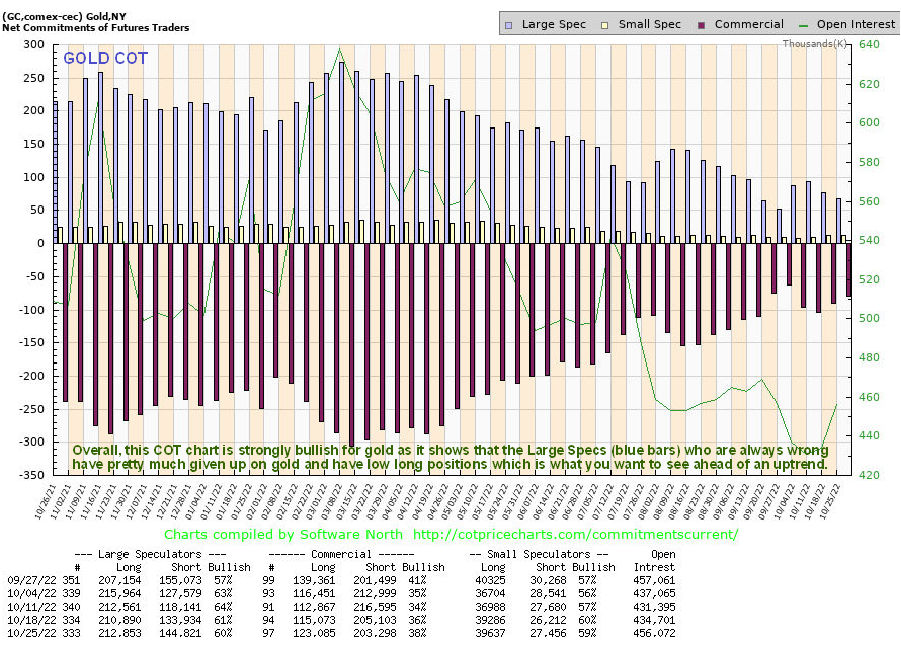Click the yellow Small Spec legend swatch
This screenshot has height=646, width=901.
click(x=609, y=23)
